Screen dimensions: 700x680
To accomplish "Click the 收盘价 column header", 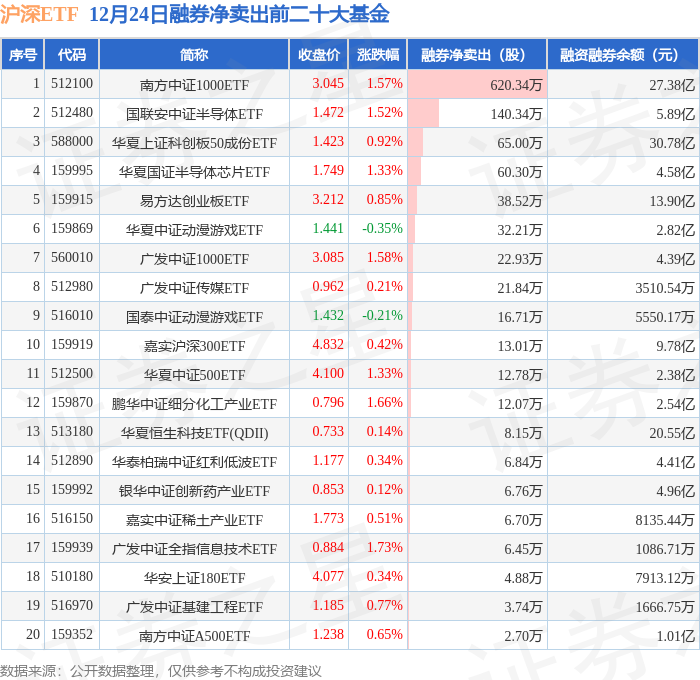I will tap(319, 54).
